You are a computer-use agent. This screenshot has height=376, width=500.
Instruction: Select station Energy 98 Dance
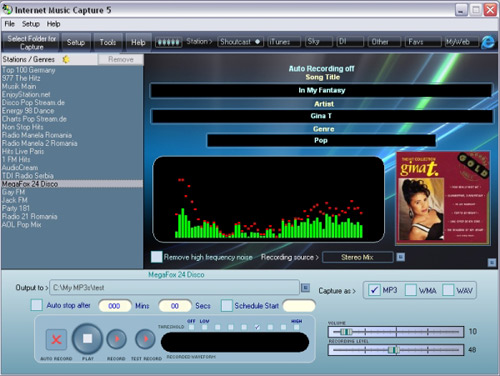72,111
